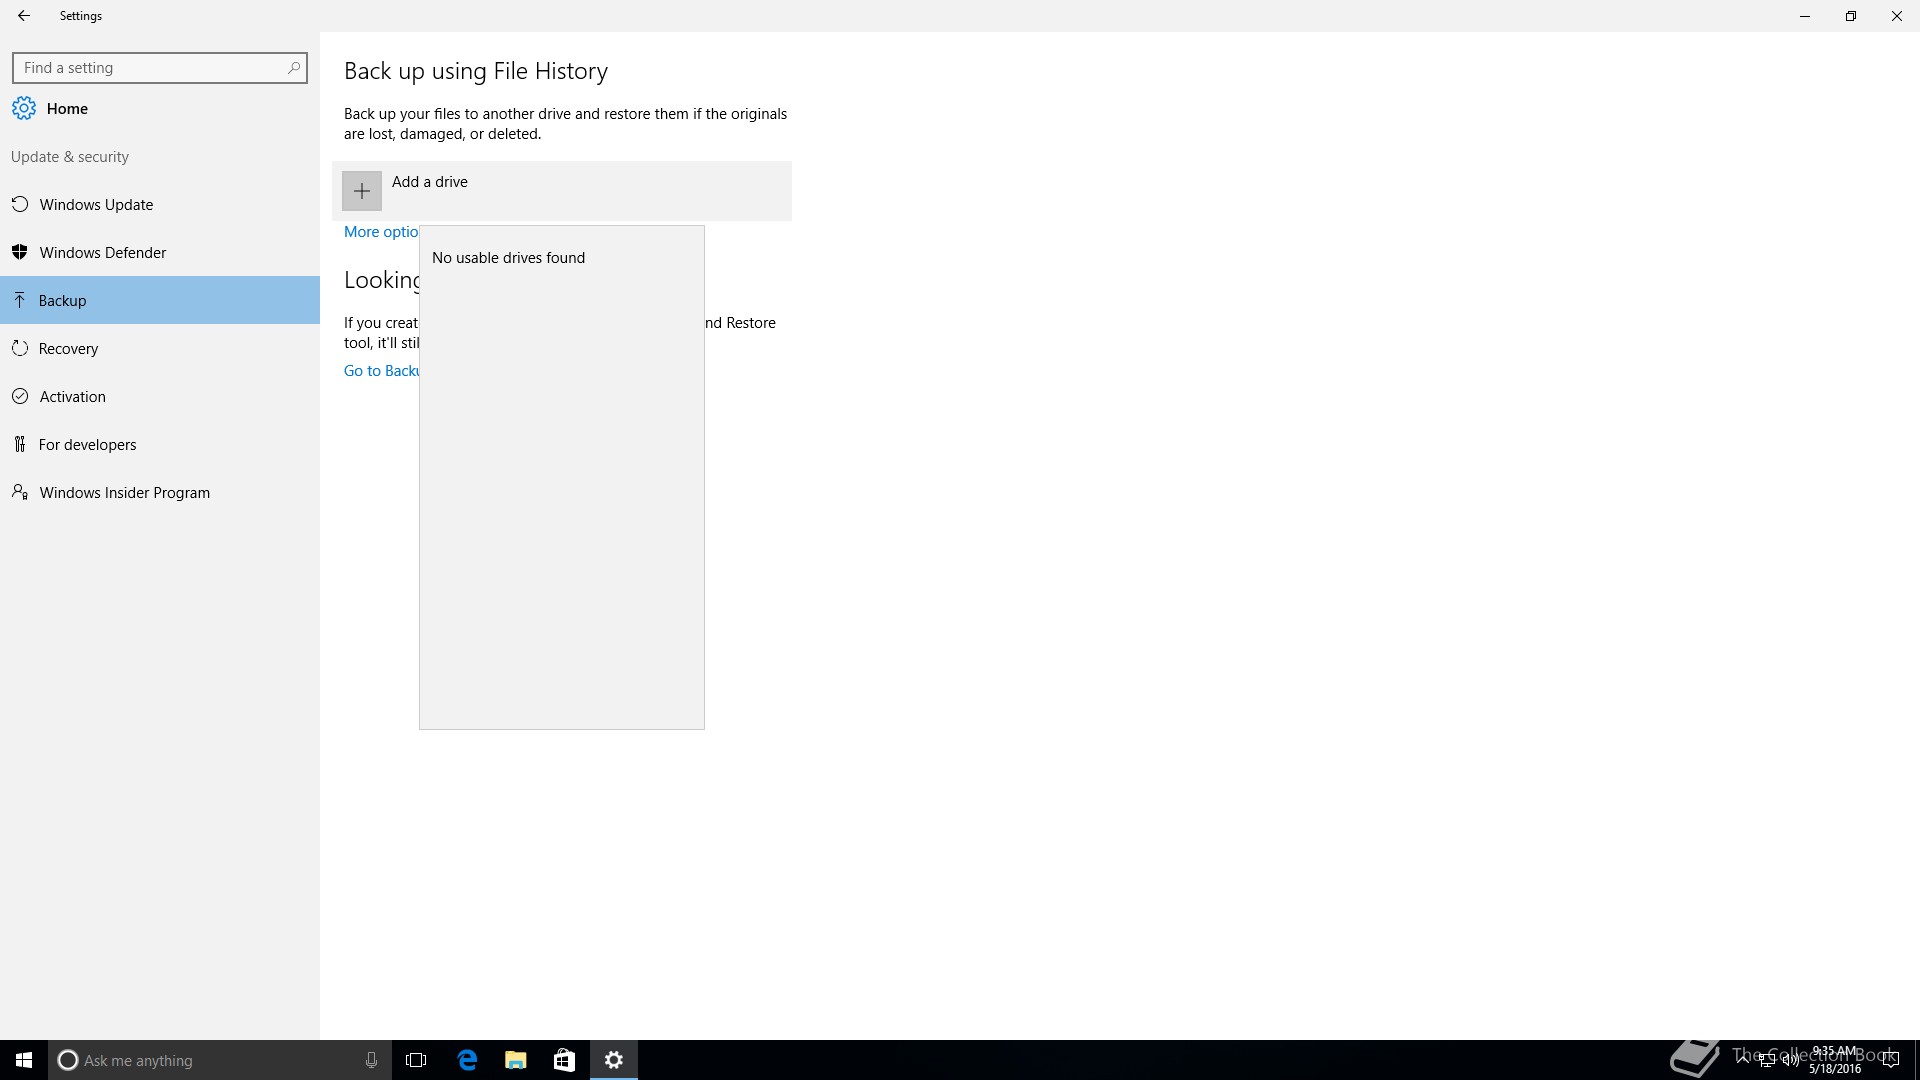Click the Windows Defender shield icon
This screenshot has width=1920, height=1080.
(20, 252)
